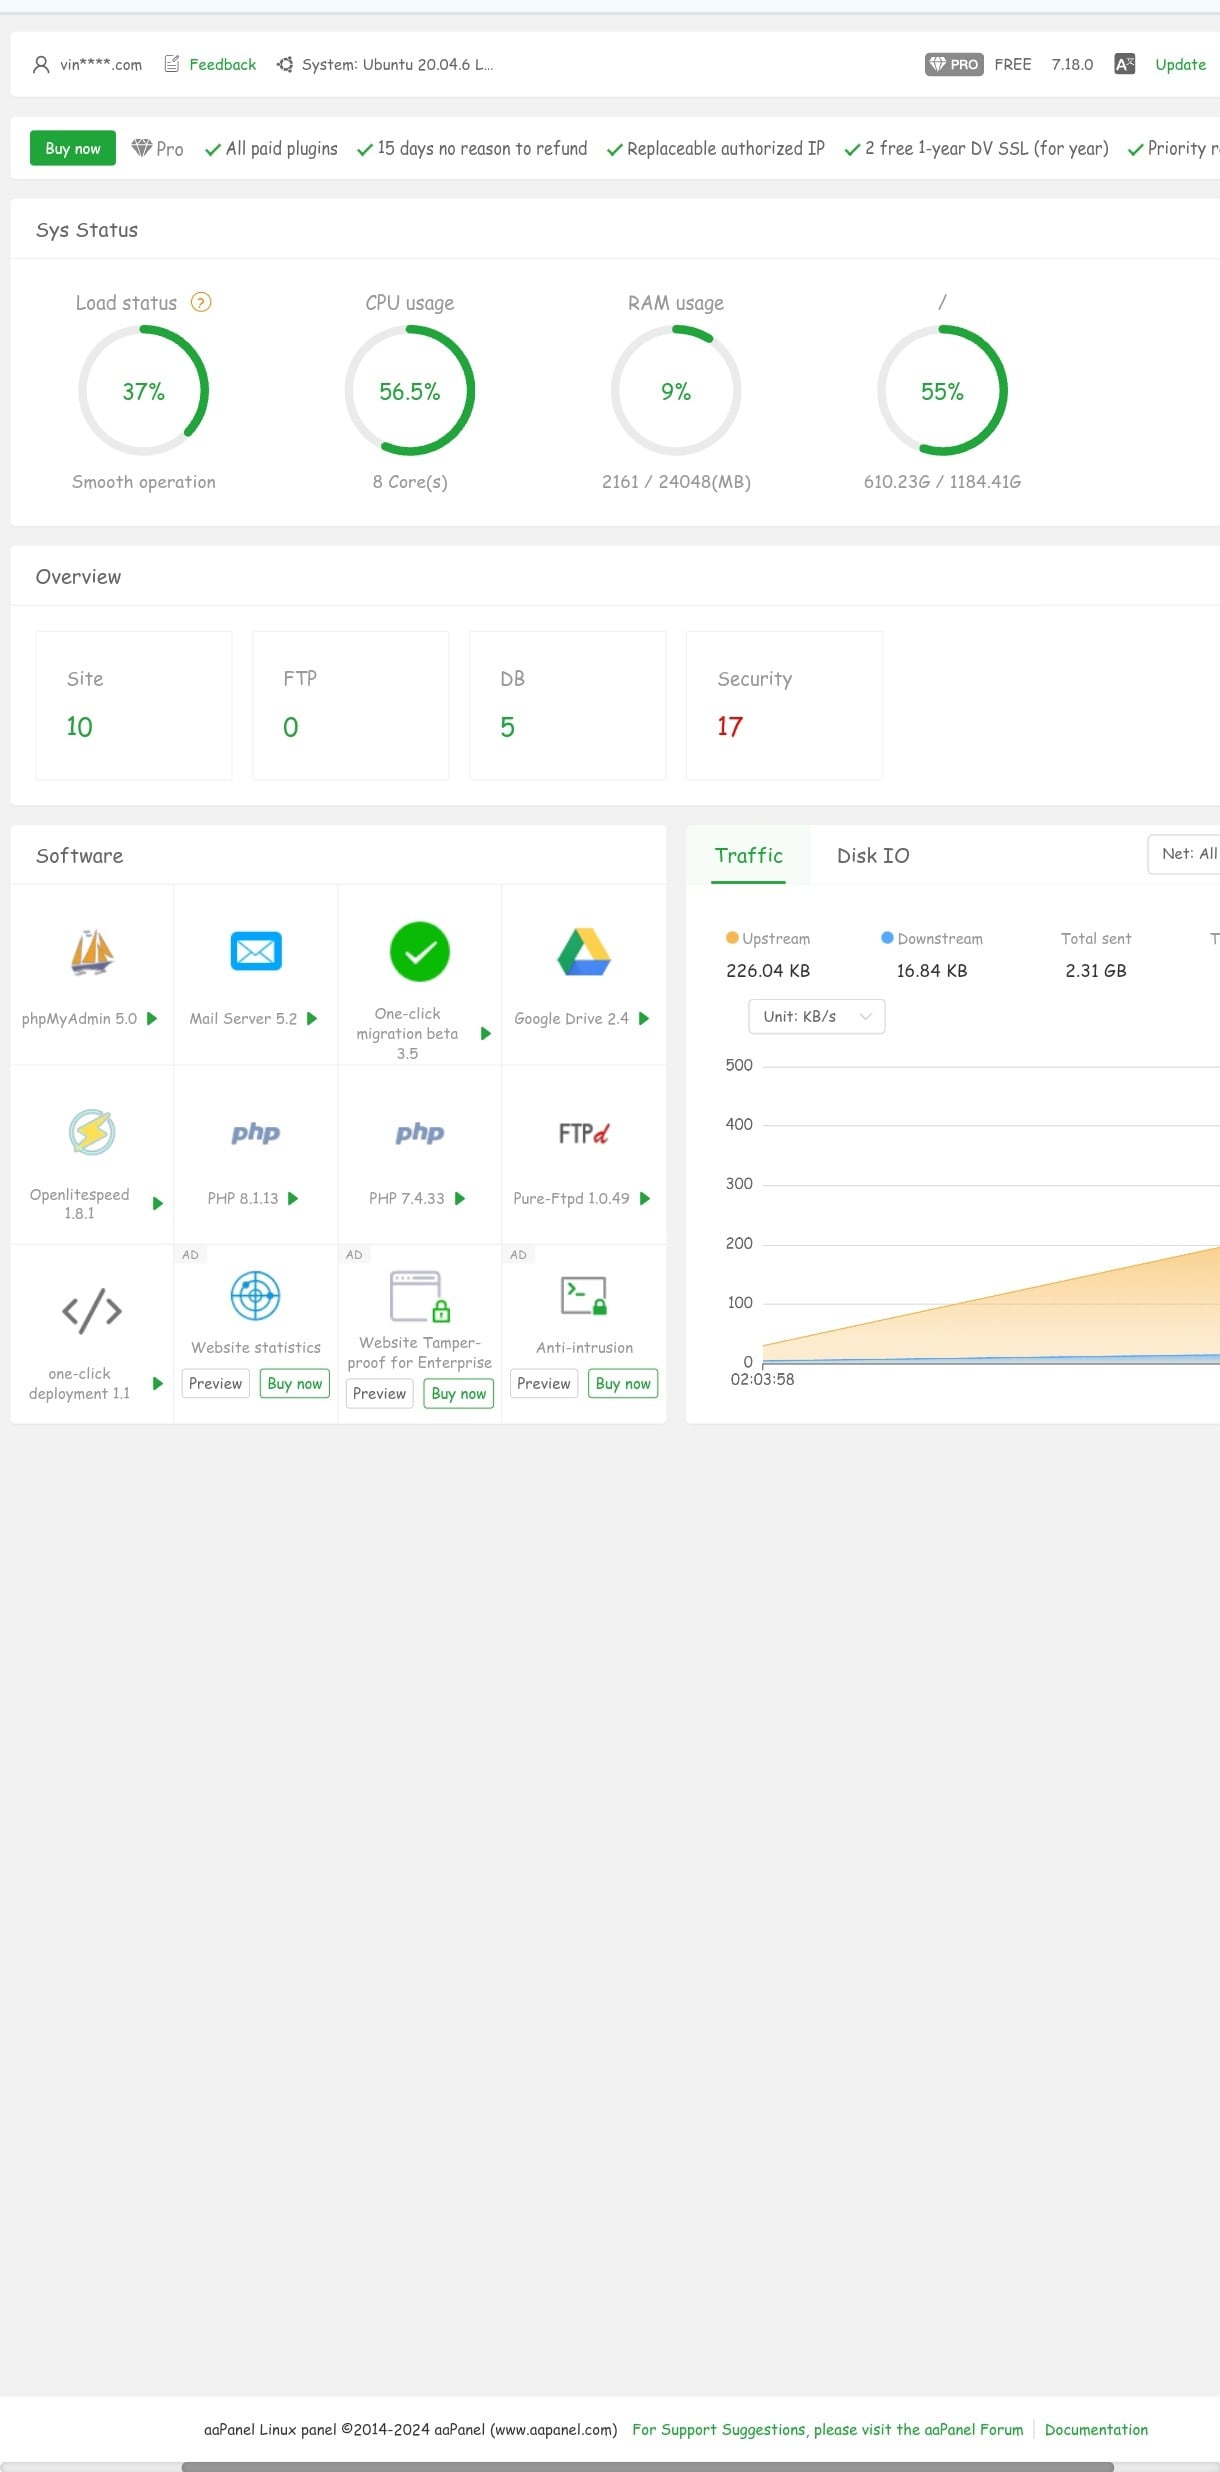Click the language translate icon in header
Viewport: 1220px width, 2472px height.
coord(1124,64)
